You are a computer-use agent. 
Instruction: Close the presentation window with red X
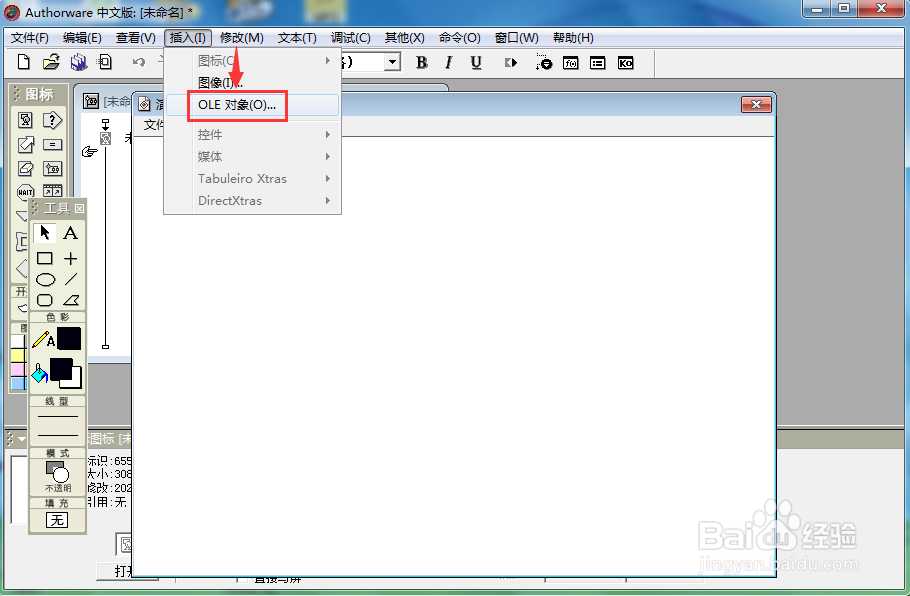756,104
